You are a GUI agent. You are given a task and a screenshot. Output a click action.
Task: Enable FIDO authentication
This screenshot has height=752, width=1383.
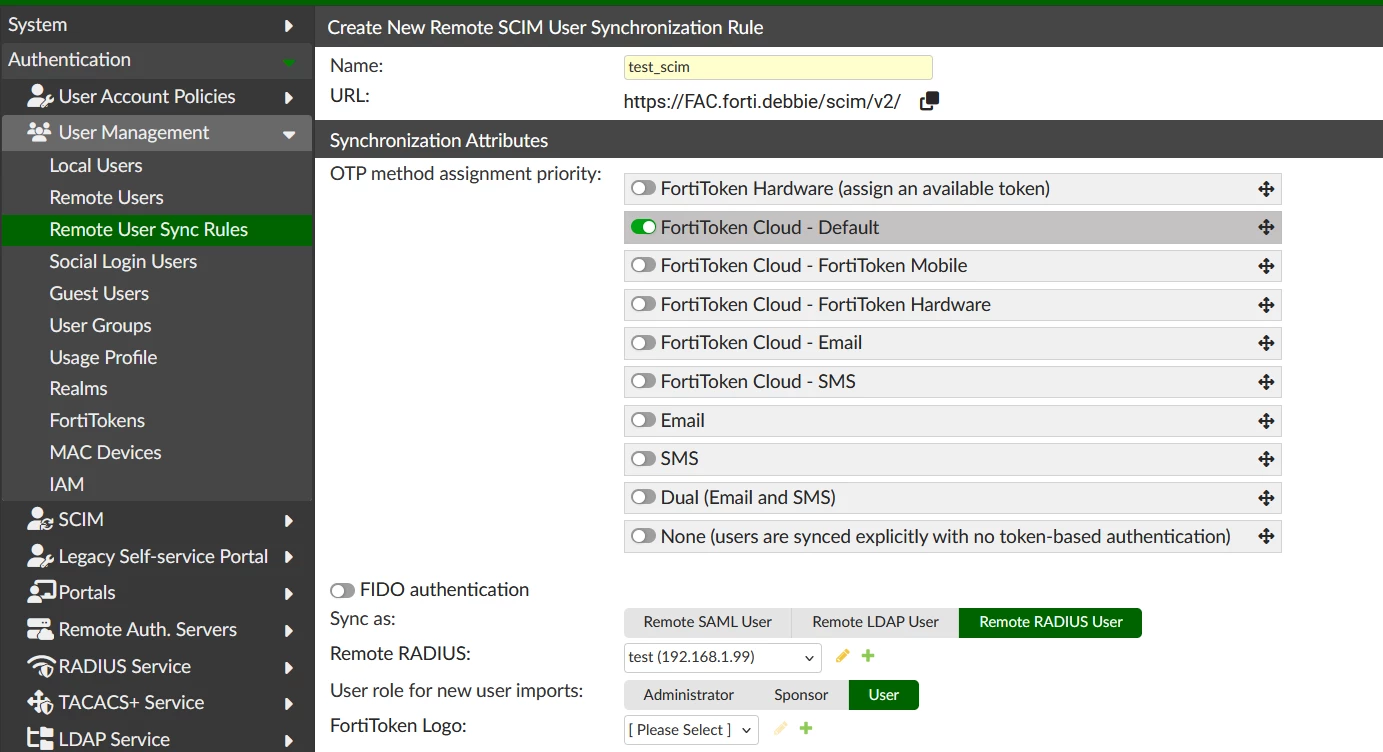coord(342,590)
